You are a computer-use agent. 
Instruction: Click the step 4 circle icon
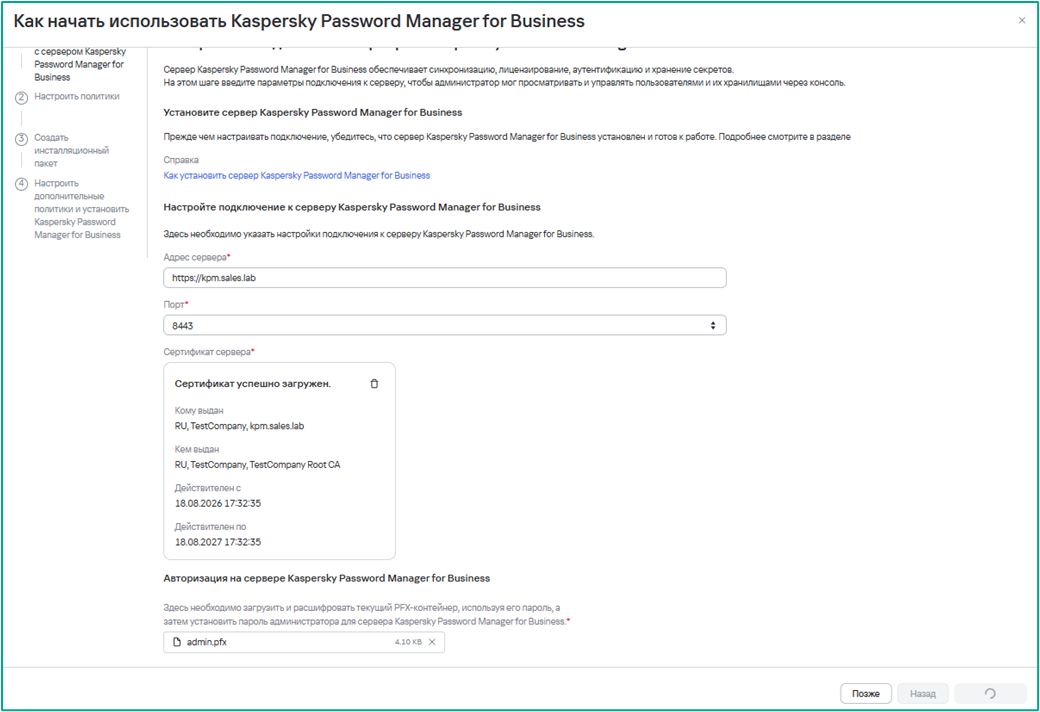point(21,184)
